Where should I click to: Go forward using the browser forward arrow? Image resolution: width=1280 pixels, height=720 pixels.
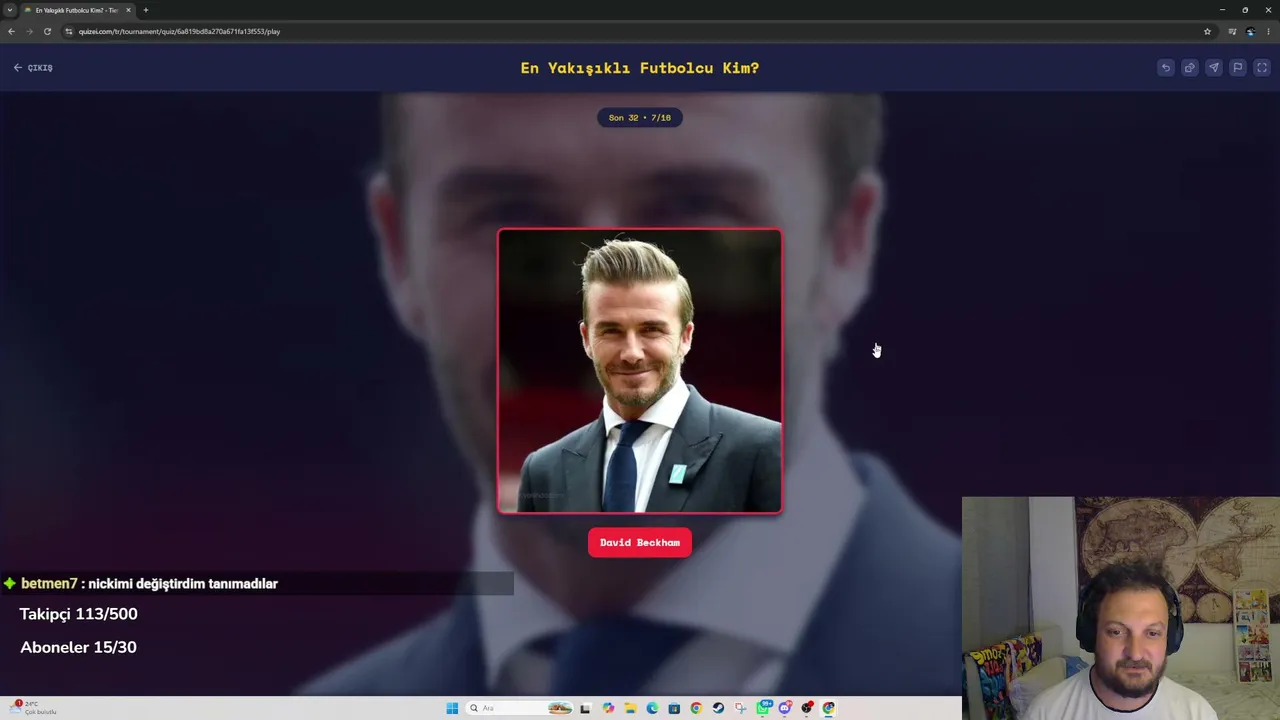click(29, 31)
